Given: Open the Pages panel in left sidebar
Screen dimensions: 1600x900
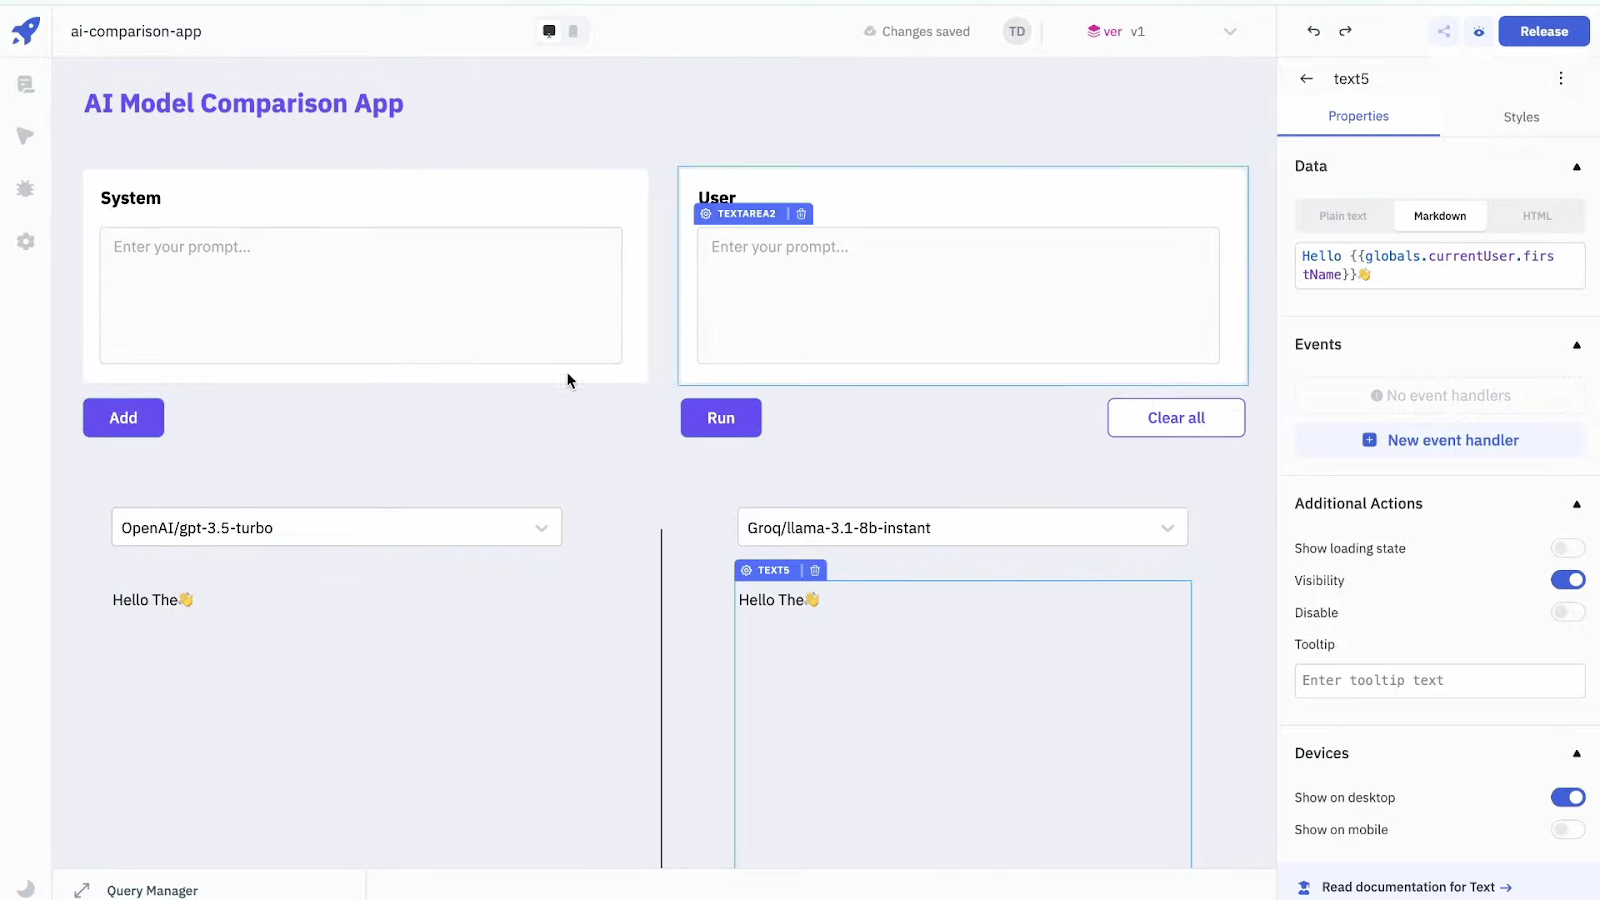Looking at the screenshot, I should (26, 85).
